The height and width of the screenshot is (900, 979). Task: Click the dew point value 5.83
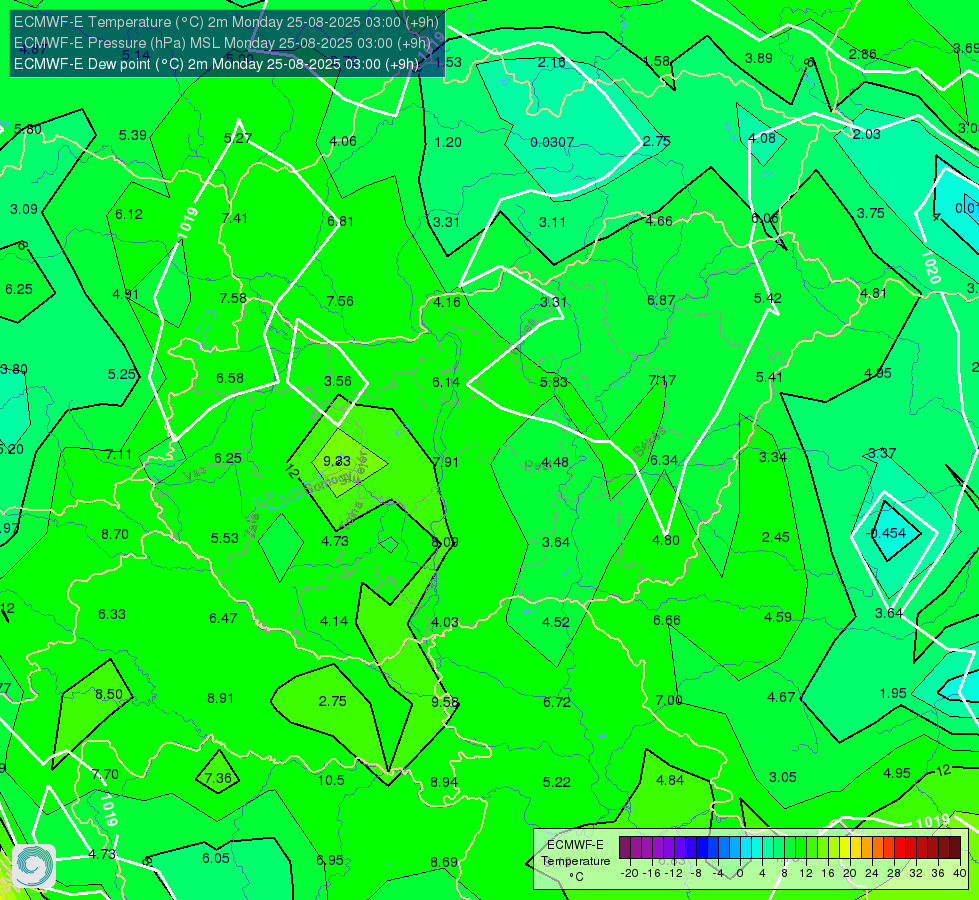click(x=554, y=382)
